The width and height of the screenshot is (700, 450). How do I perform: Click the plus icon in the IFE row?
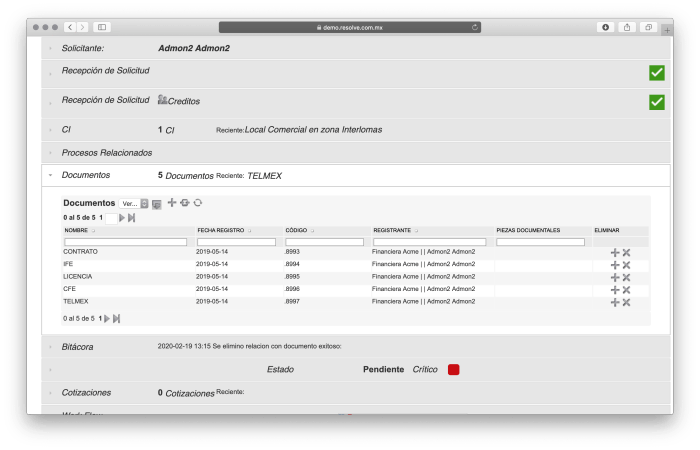tap(615, 265)
